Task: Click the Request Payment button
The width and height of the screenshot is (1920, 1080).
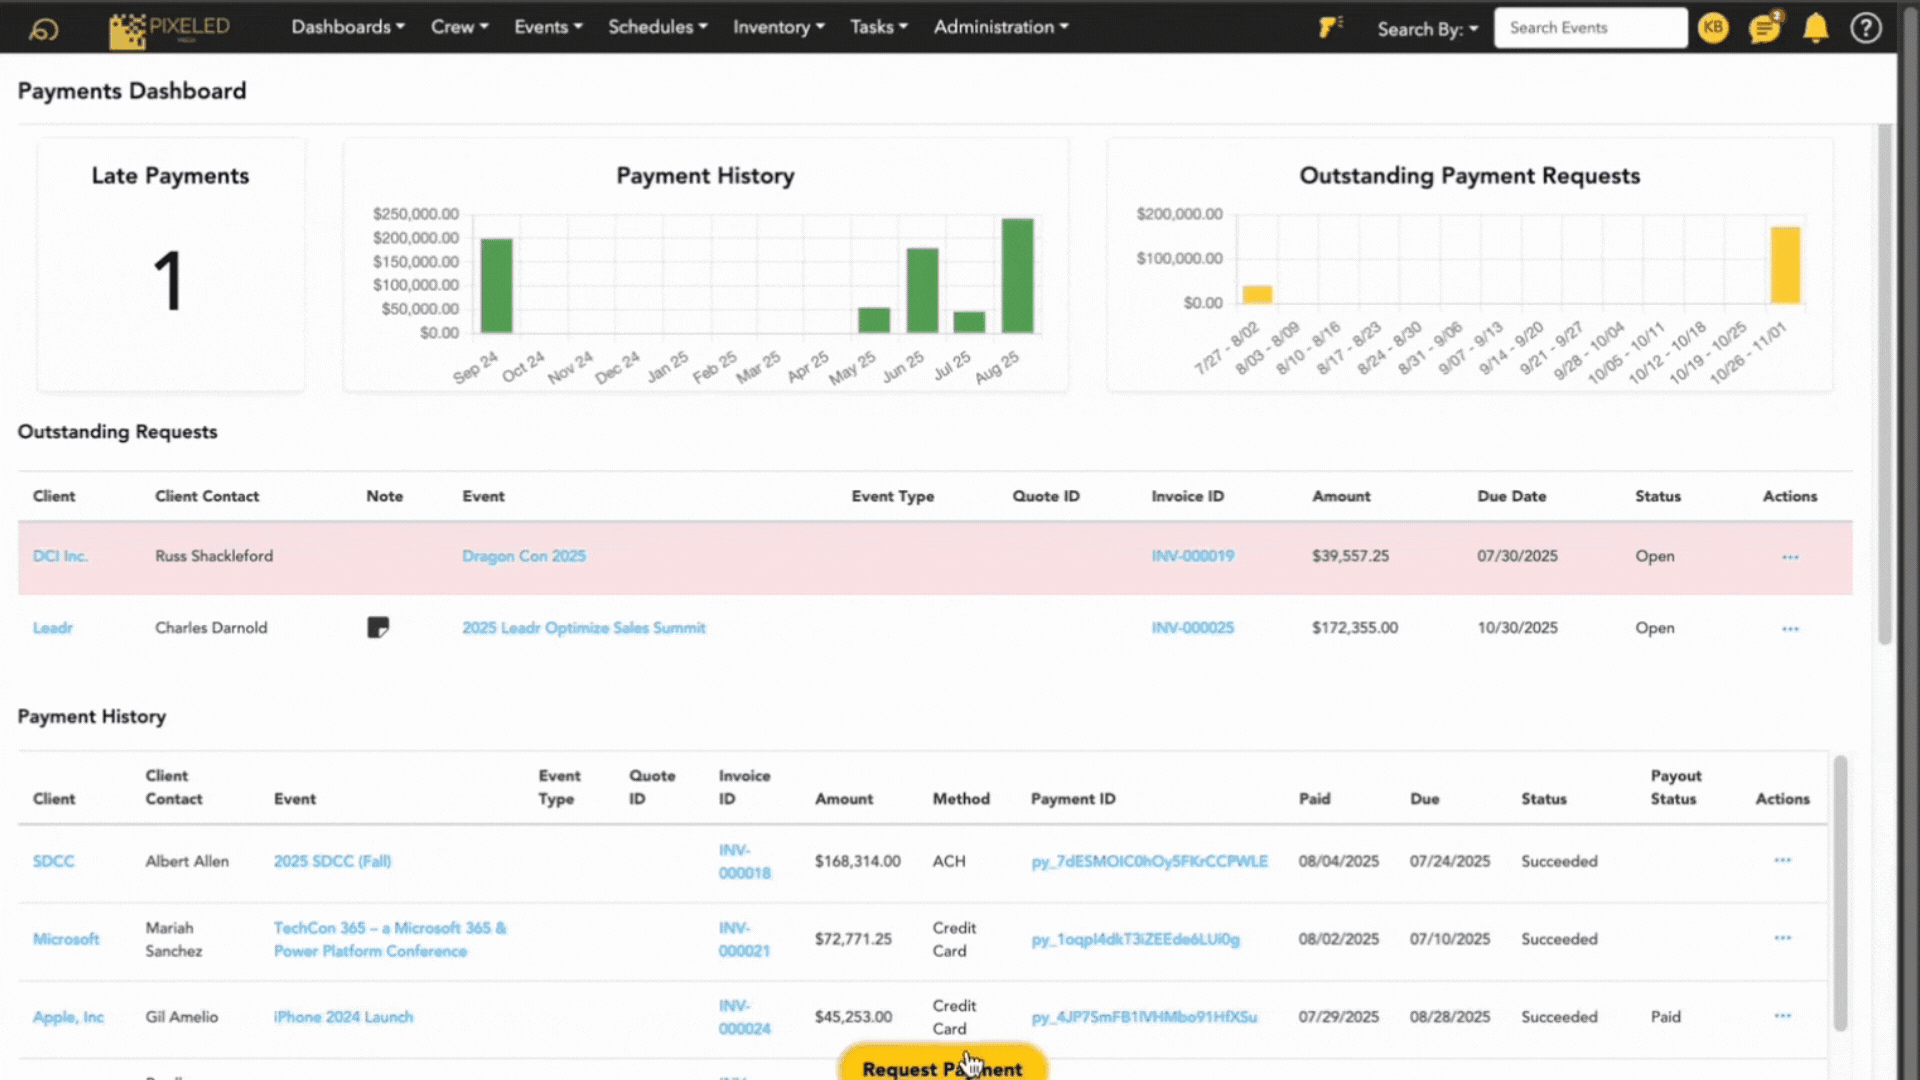Action: pyautogui.click(x=941, y=1068)
